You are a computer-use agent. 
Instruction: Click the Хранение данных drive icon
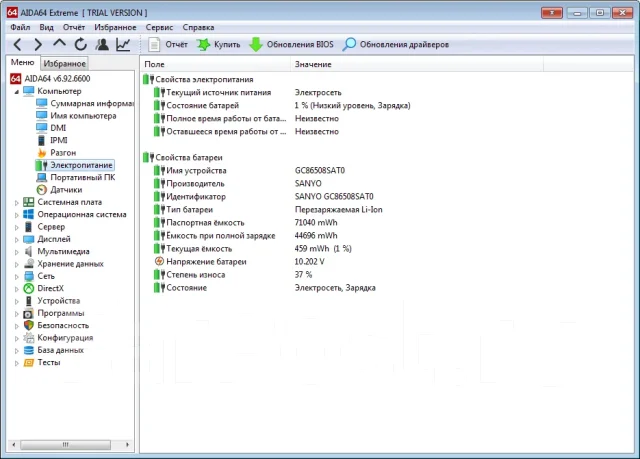pyautogui.click(x=29, y=264)
